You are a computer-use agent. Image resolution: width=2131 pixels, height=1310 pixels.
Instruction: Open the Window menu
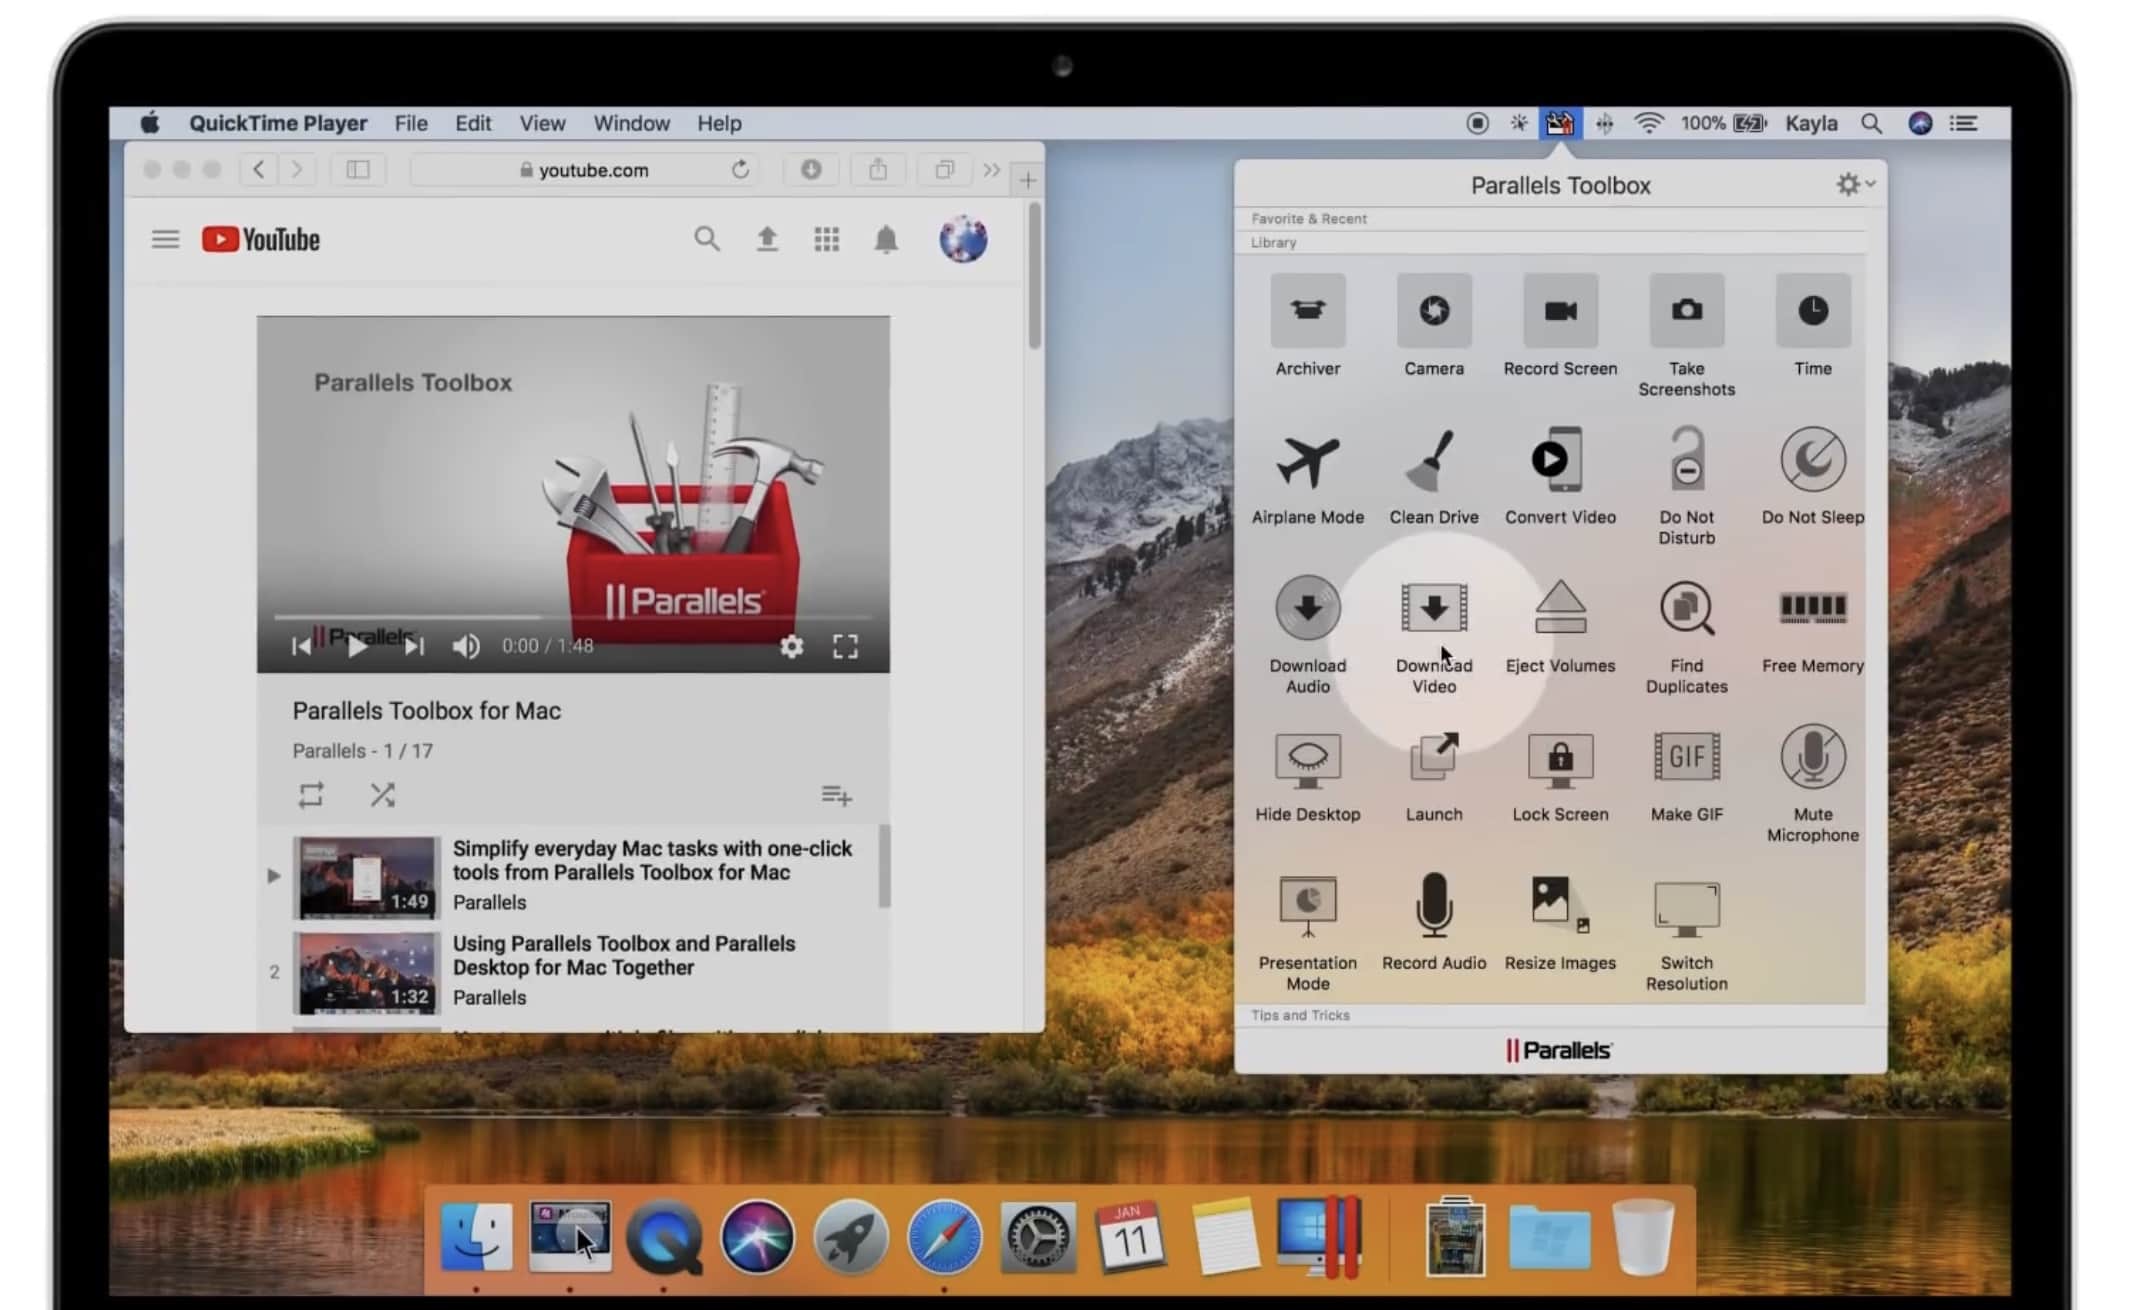631,123
